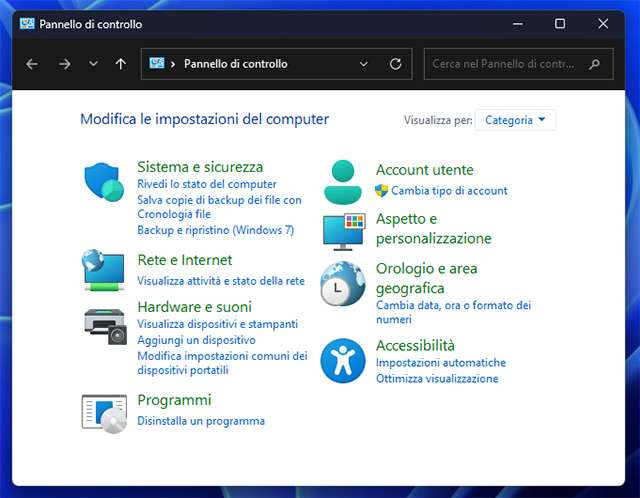Image resolution: width=640 pixels, height=498 pixels.
Task: Go forward with the right arrow
Action: [x=64, y=64]
